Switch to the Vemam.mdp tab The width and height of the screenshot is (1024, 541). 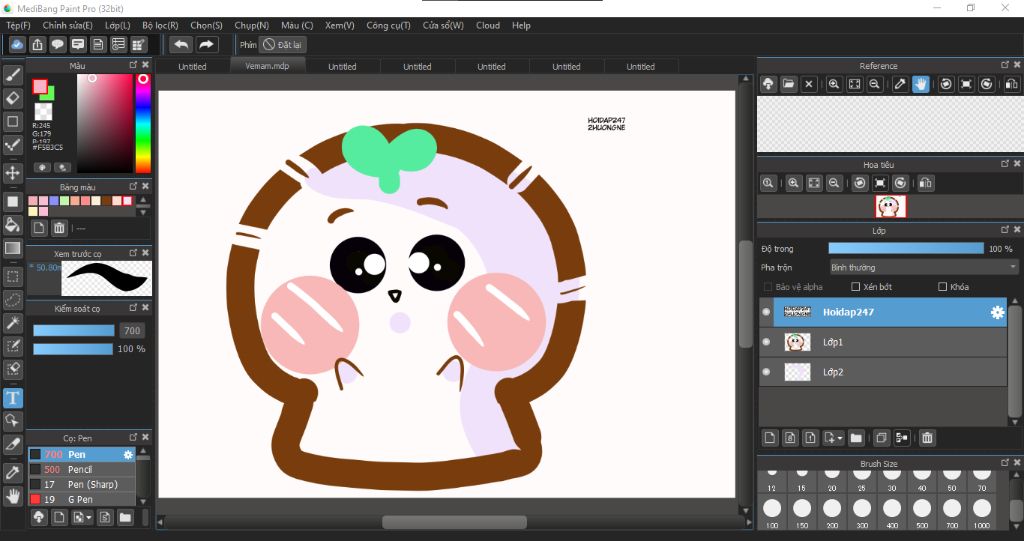pos(267,66)
